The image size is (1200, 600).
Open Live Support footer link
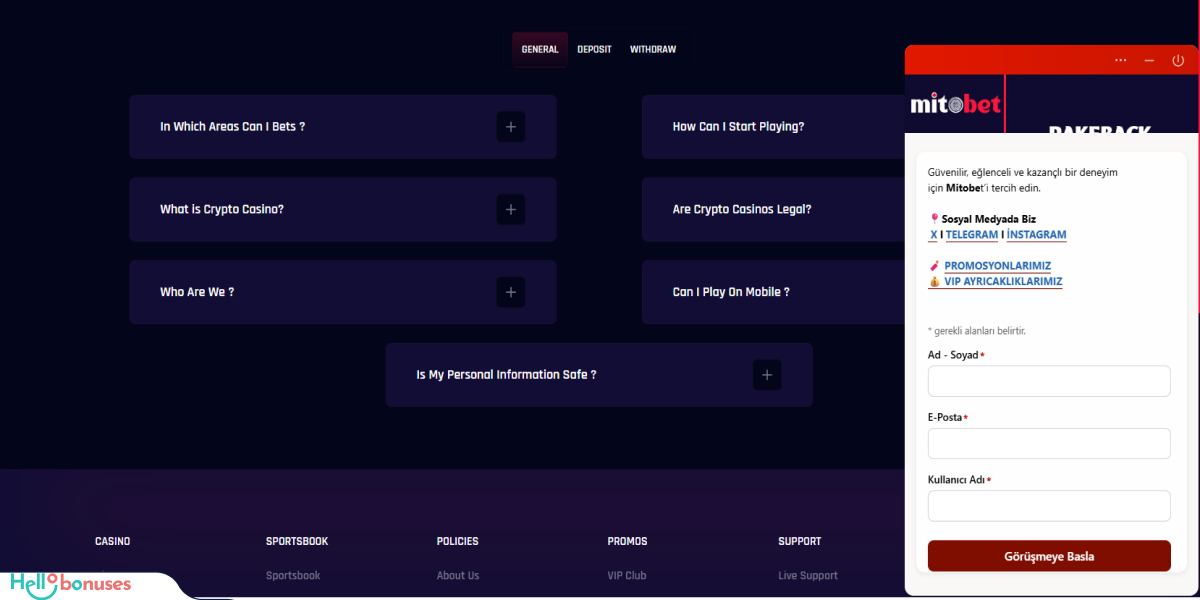808,576
